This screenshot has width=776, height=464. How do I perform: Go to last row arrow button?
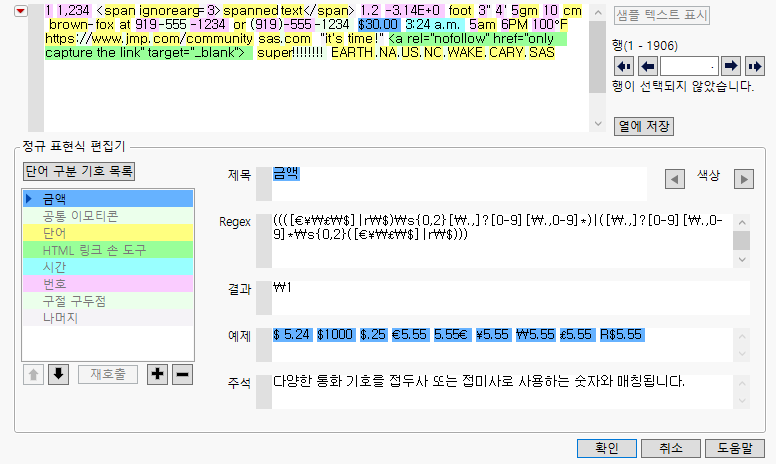(x=754, y=66)
